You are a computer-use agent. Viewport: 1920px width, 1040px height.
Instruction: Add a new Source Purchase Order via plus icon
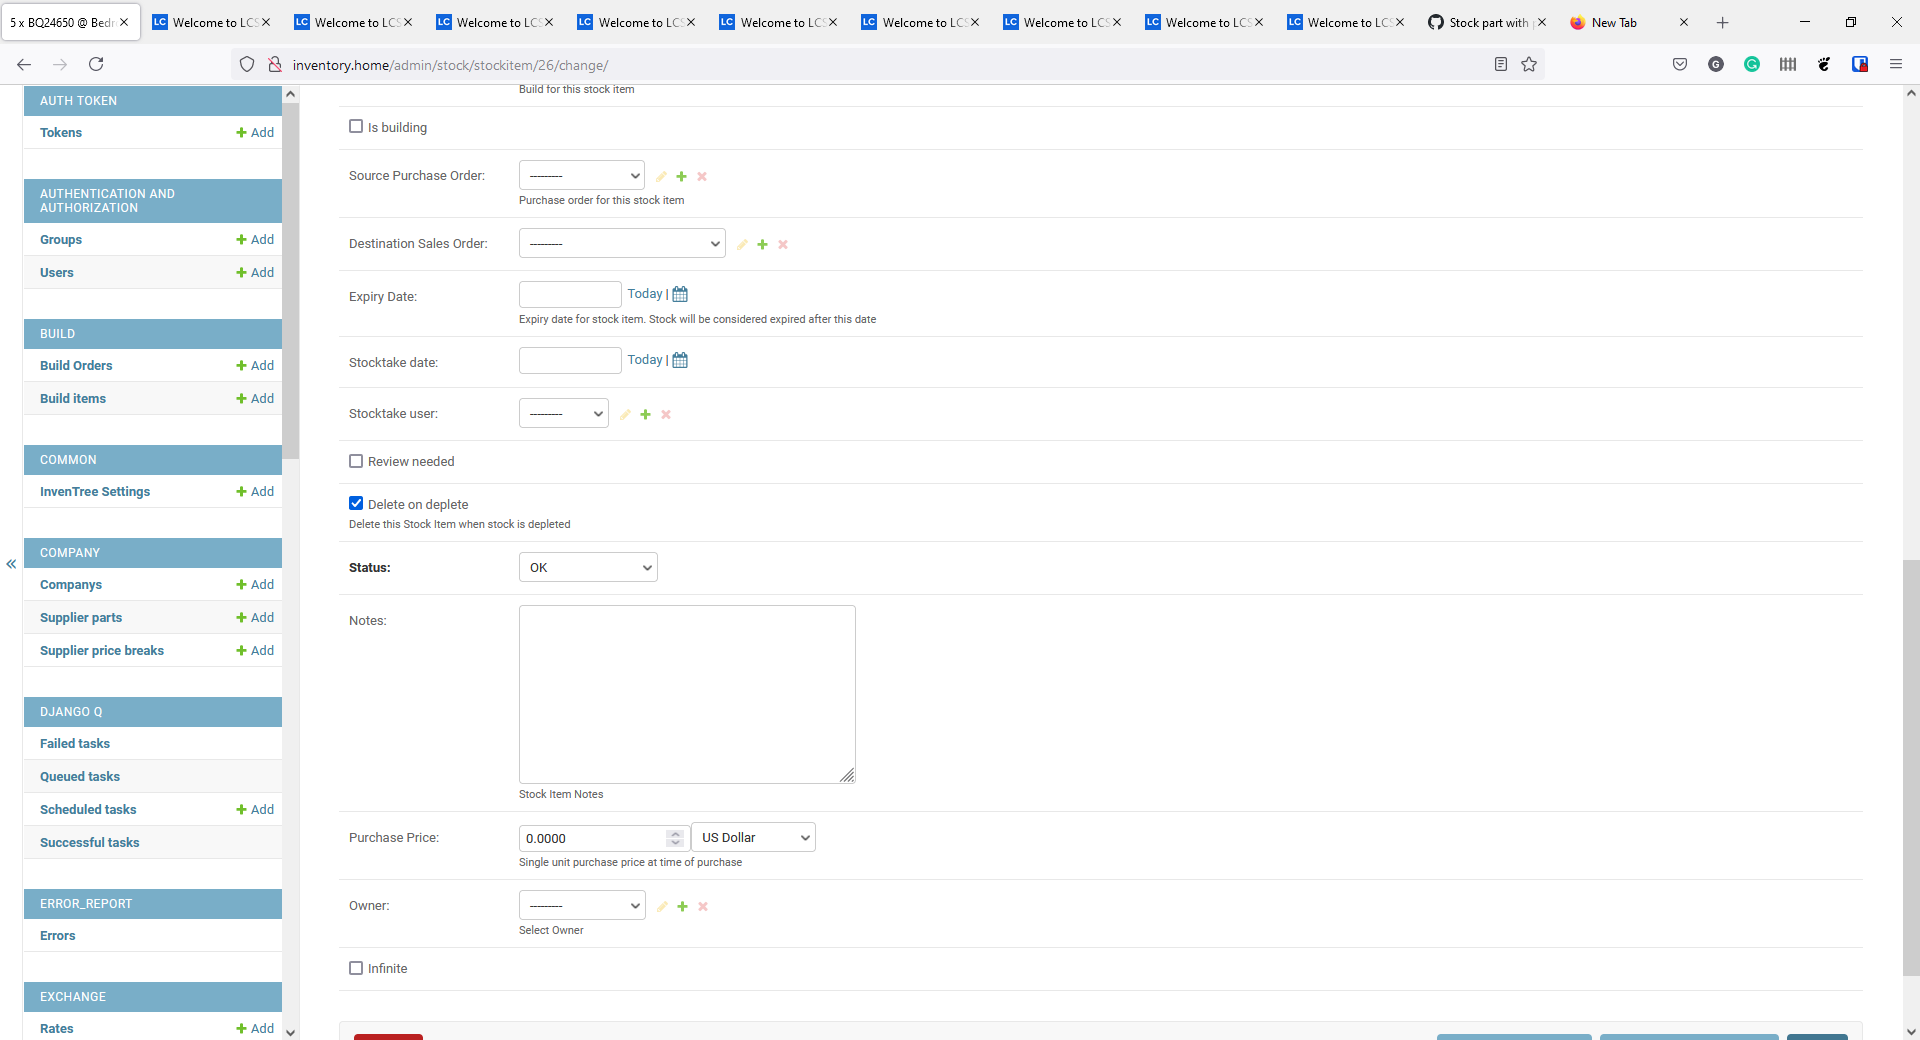[682, 176]
